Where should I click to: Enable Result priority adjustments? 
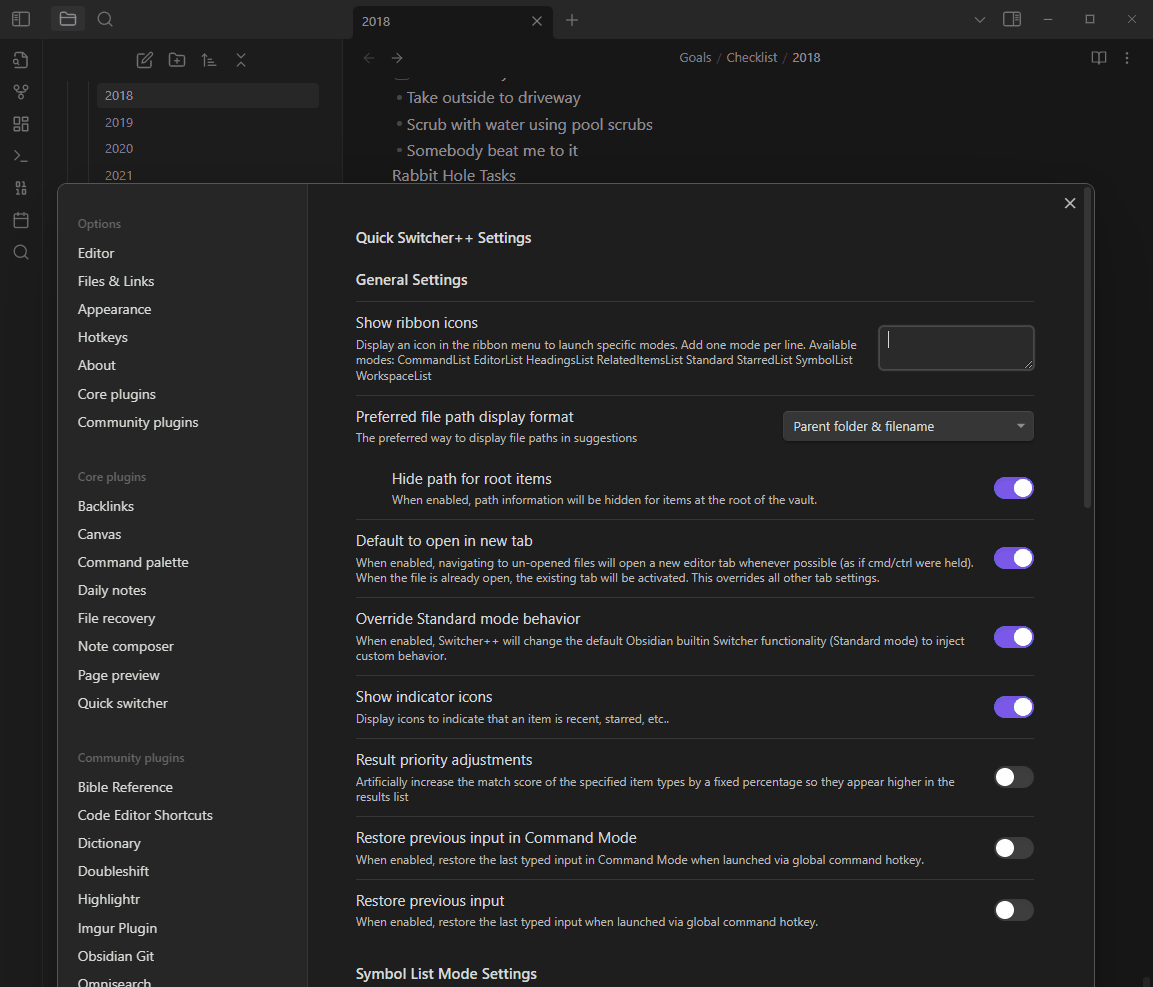point(1013,777)
